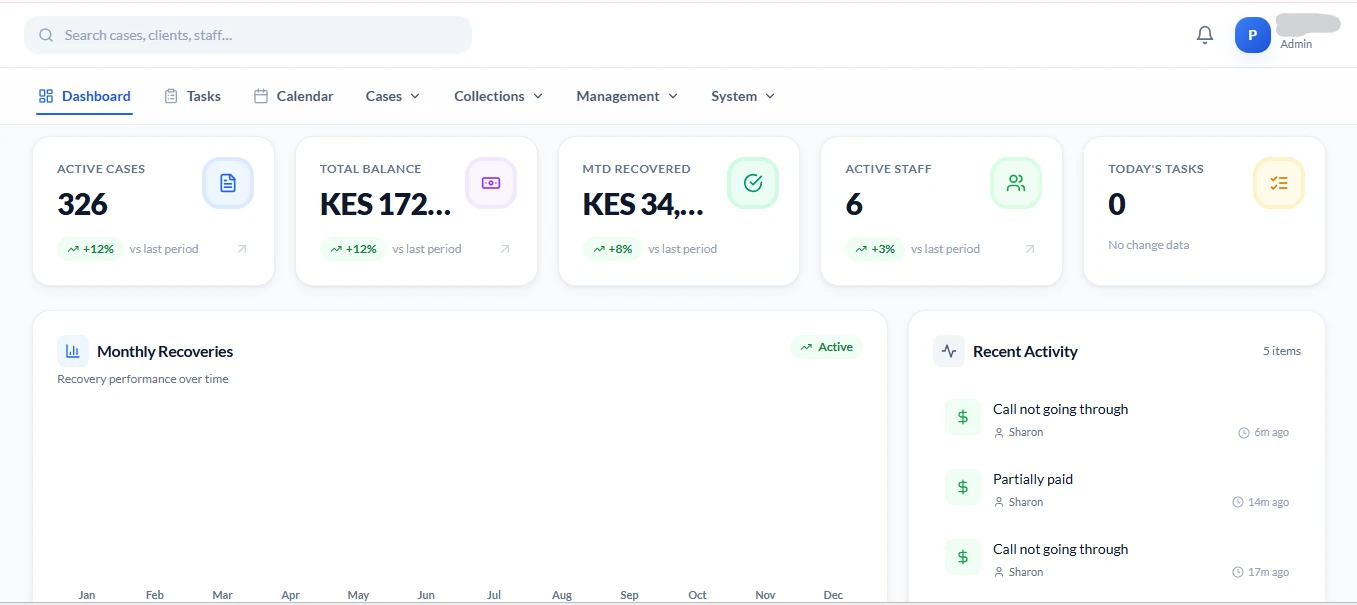
Task: Click the Recent Activity heading
Action: click(1025, 351)
